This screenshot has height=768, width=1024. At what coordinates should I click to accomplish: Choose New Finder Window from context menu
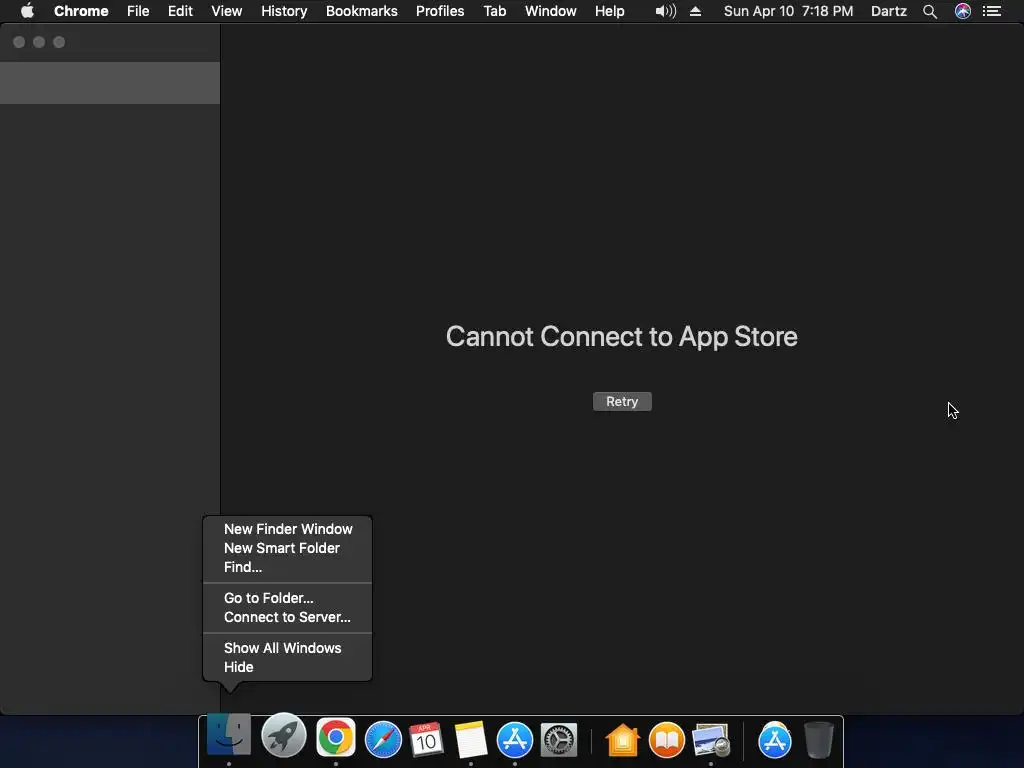(x=287, y=529)
